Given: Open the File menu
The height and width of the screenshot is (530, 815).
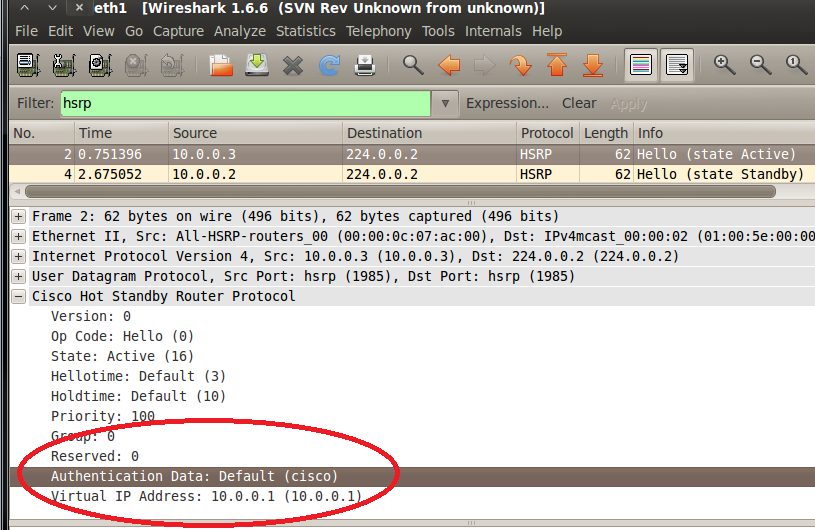Looking at the screenshot, I should 26,31.
